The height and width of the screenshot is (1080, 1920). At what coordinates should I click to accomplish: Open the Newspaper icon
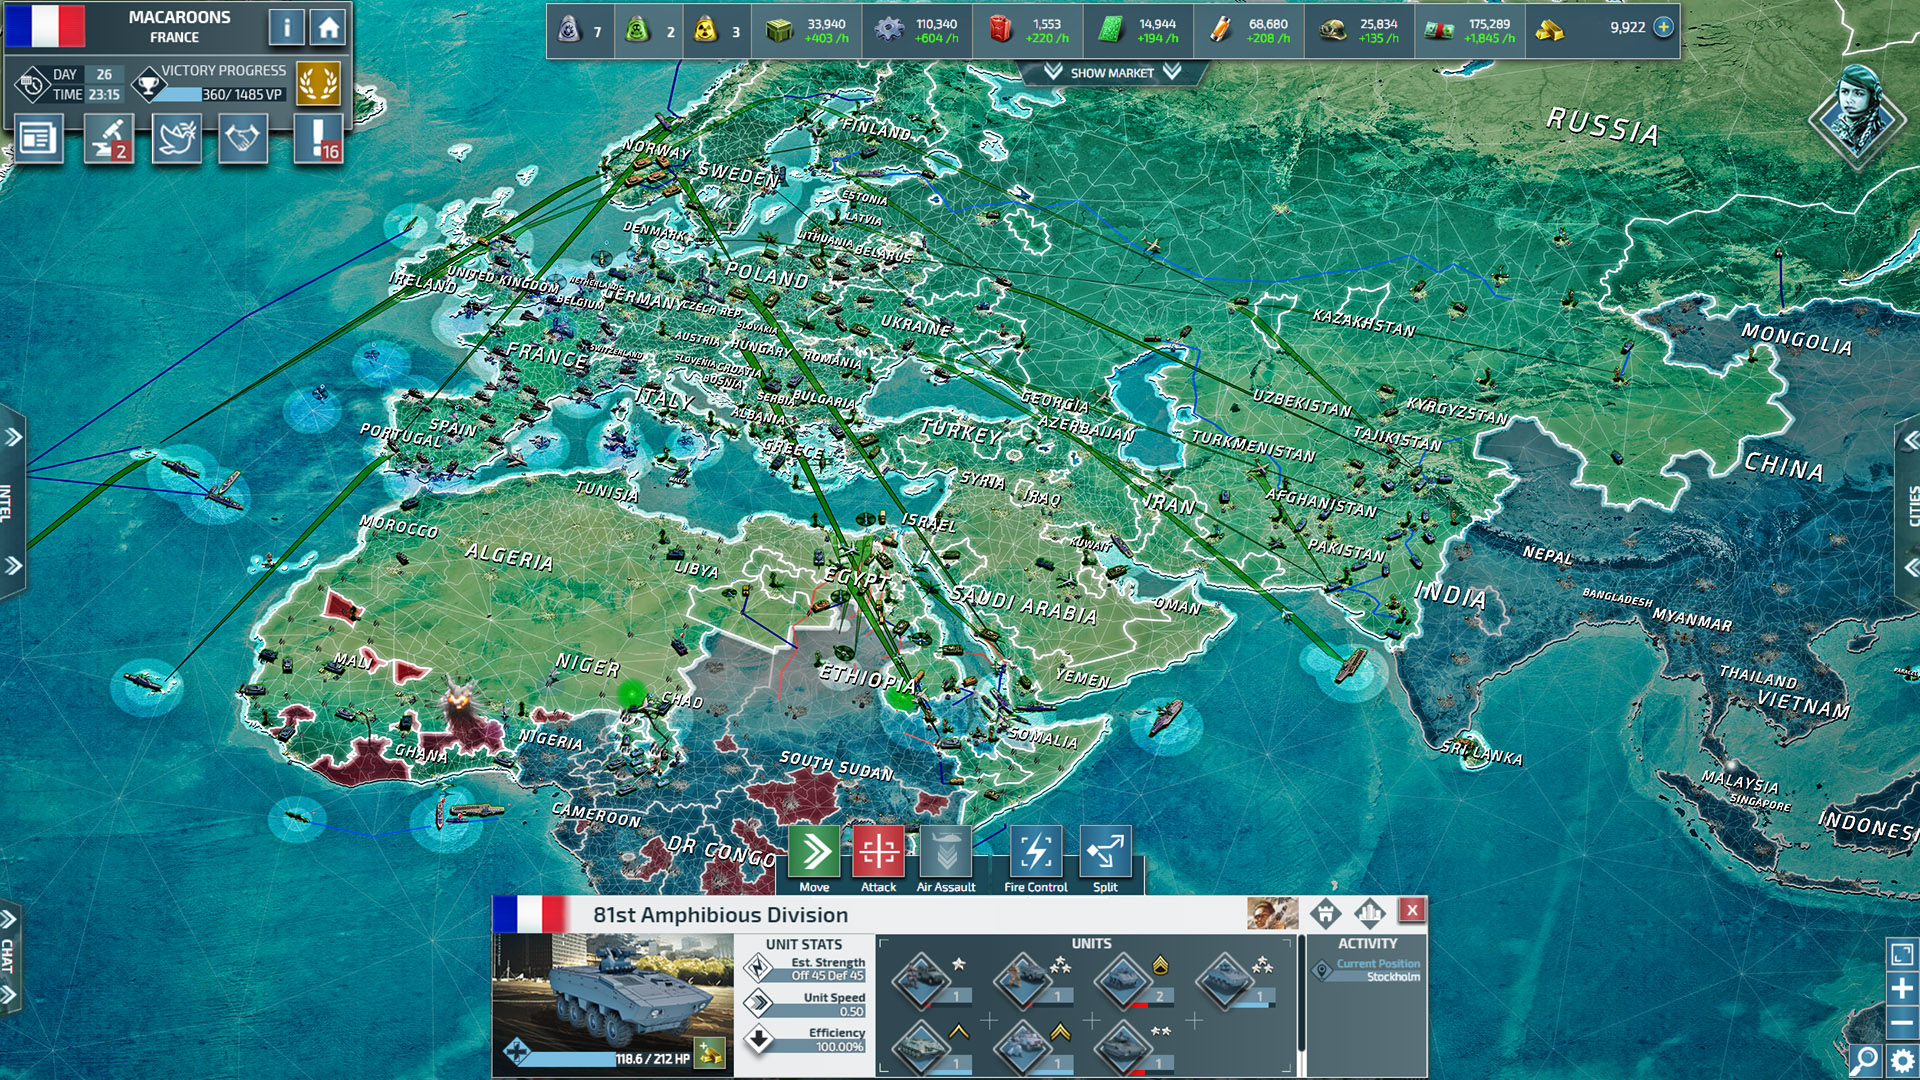[38, 139]
